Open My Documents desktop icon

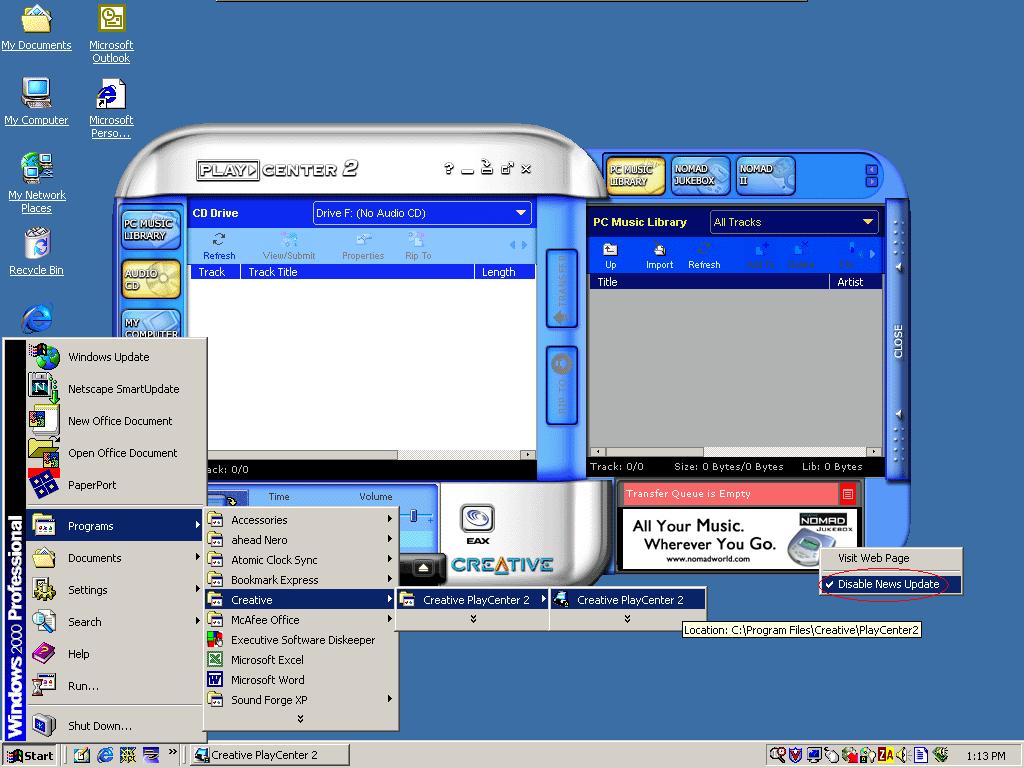(37, 27)
